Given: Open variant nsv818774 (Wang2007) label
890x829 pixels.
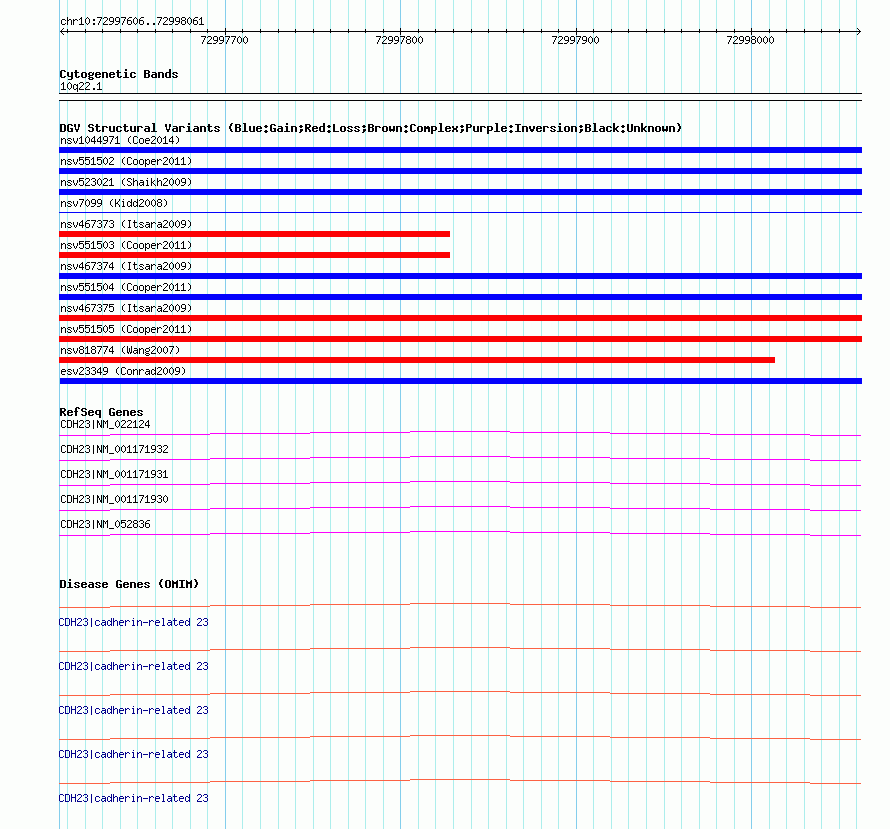Looking at the screenshot, I should tap(120, 350).
